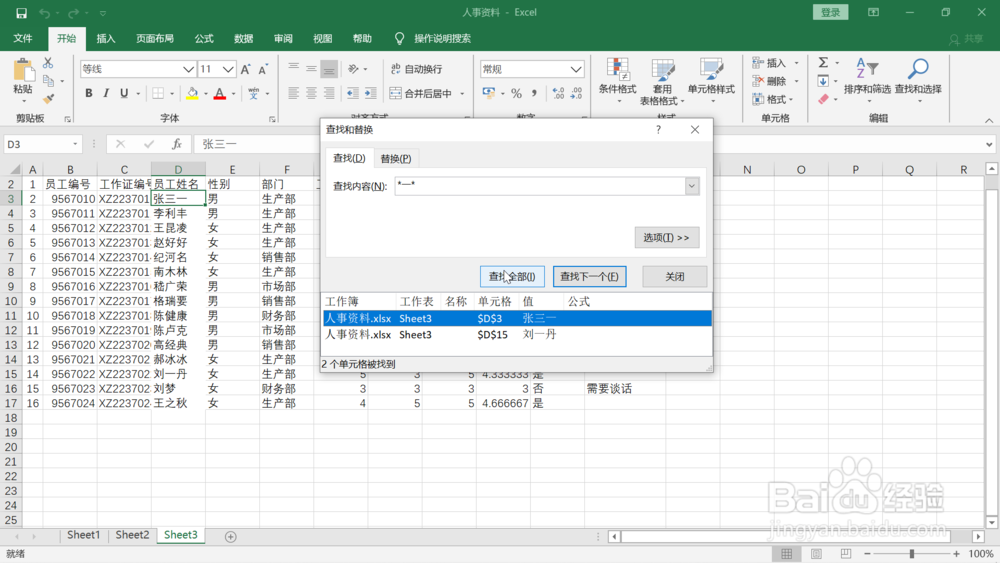Open the Insert (插入) cells dropdown
The height and width of the screenshot is (563, 1000).
pos(775,62)
